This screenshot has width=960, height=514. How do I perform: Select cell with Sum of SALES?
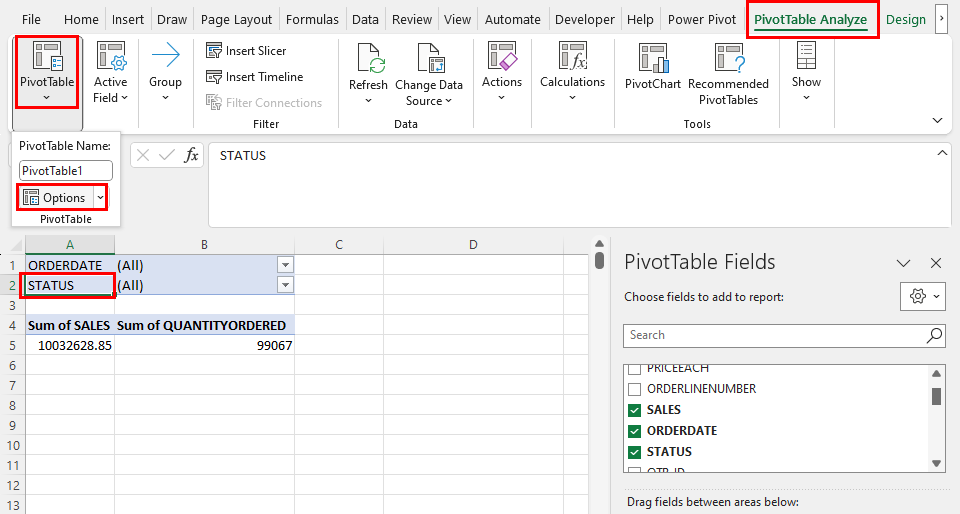tap(70, 325)
